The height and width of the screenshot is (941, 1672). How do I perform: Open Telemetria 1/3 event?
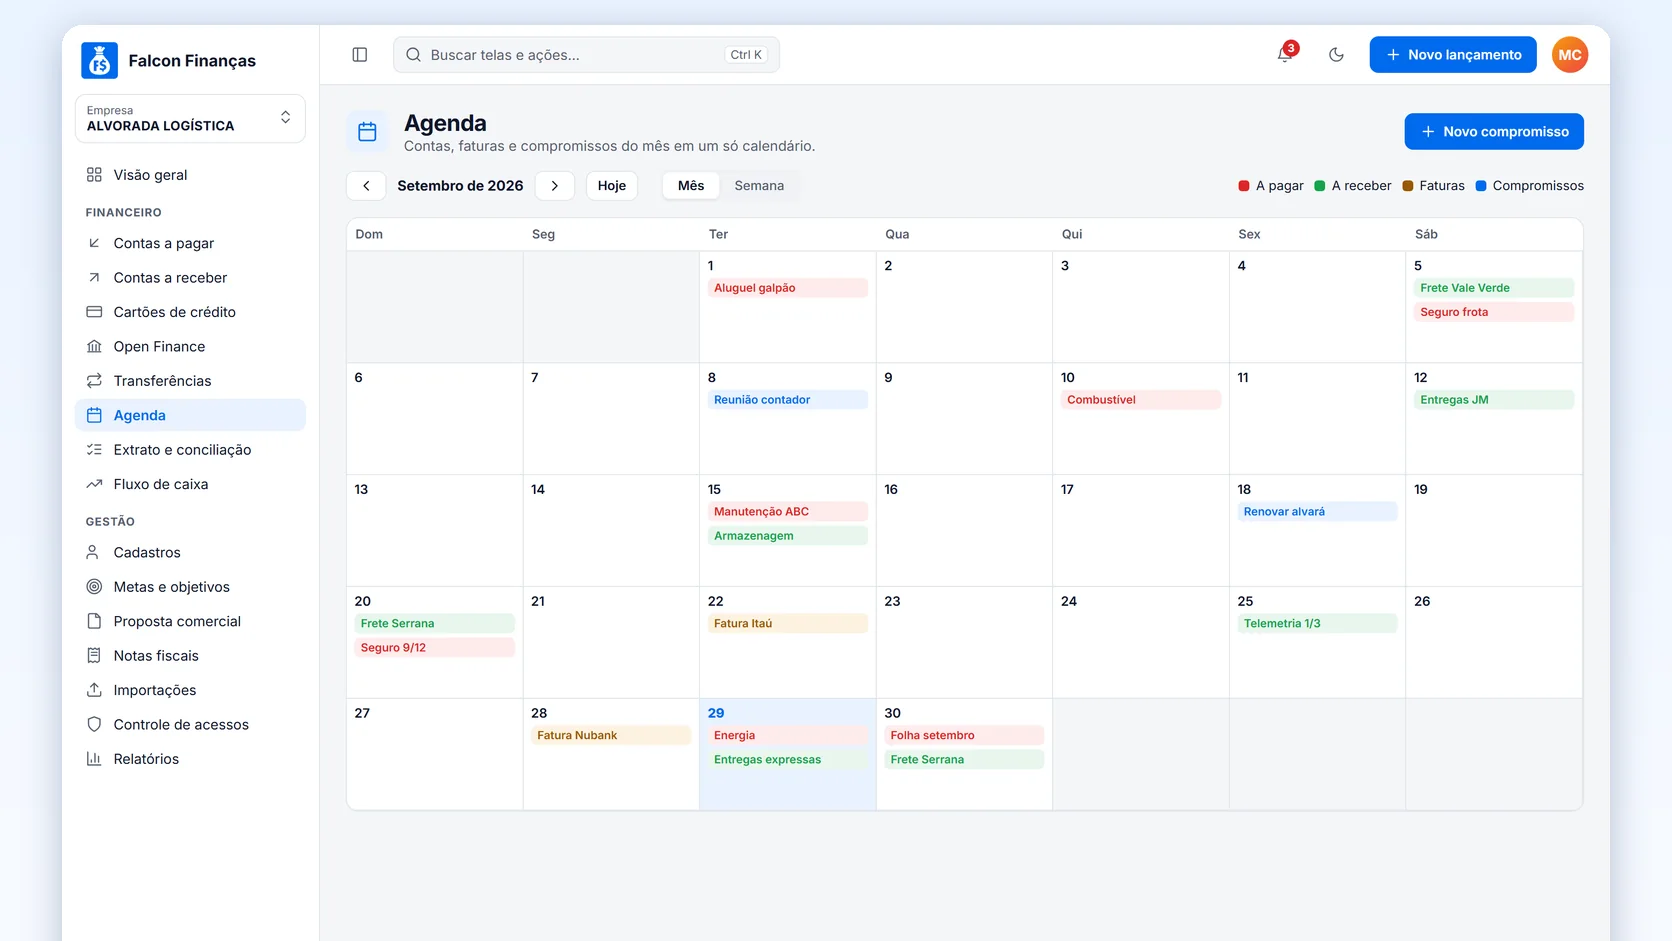(x=1317, y=624)
